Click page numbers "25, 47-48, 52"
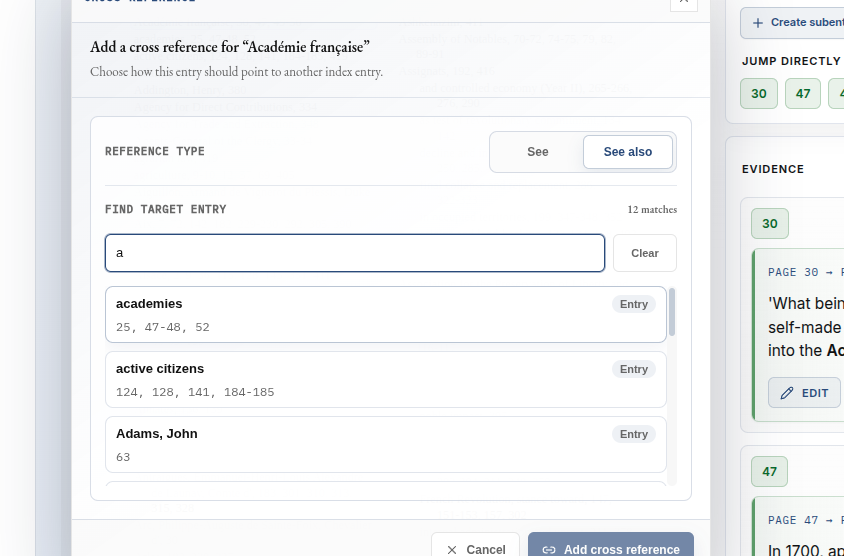The image size is (844, 556). click(163, 327)
